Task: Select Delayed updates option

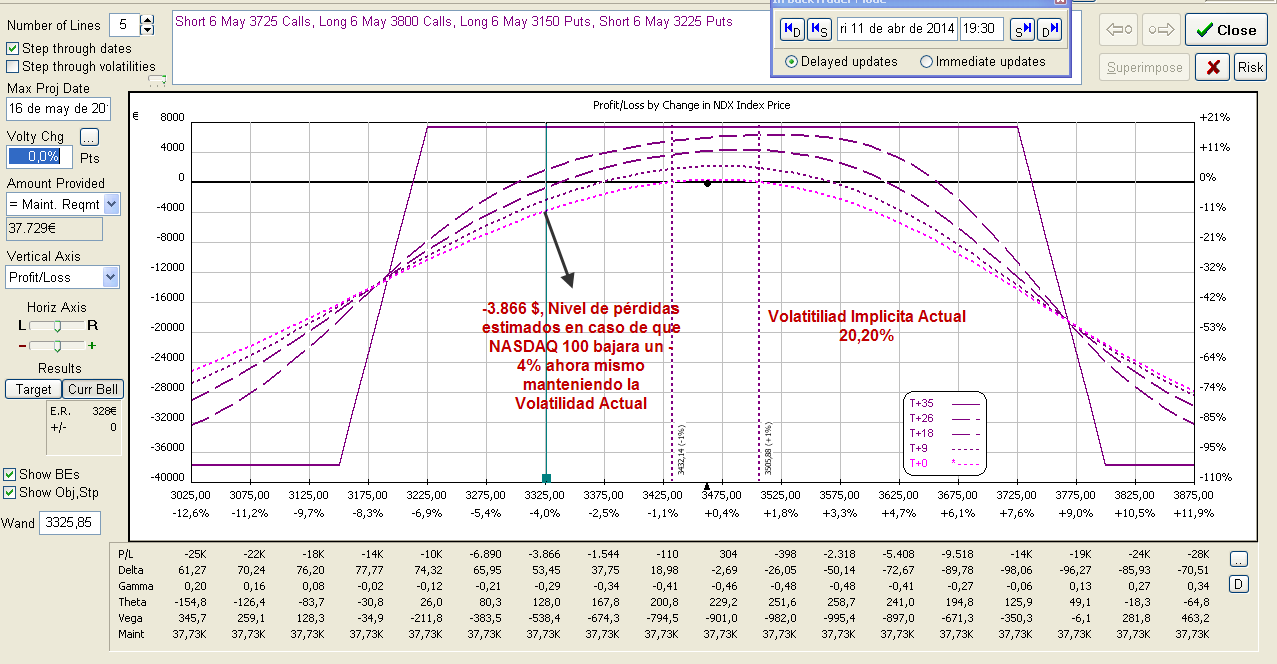Action: (791, 61)
